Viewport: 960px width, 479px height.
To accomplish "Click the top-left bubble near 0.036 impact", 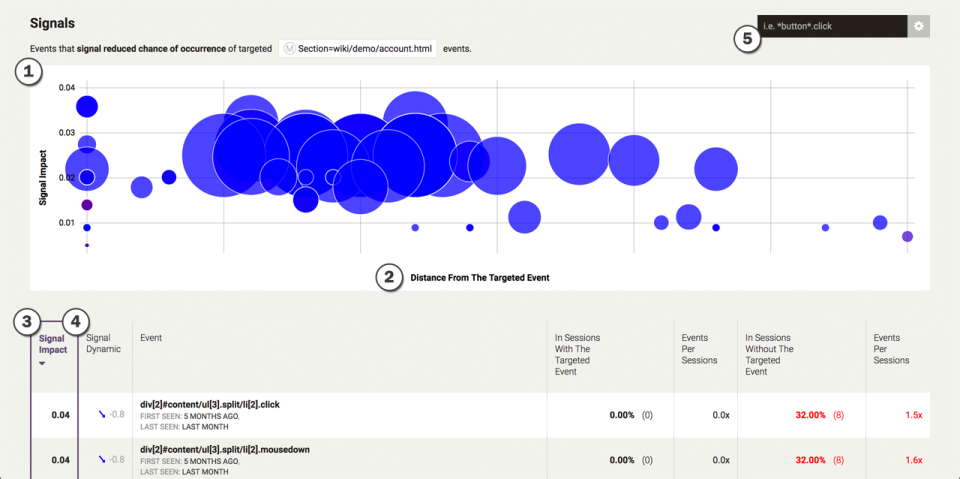I will [x=87, y=107].
